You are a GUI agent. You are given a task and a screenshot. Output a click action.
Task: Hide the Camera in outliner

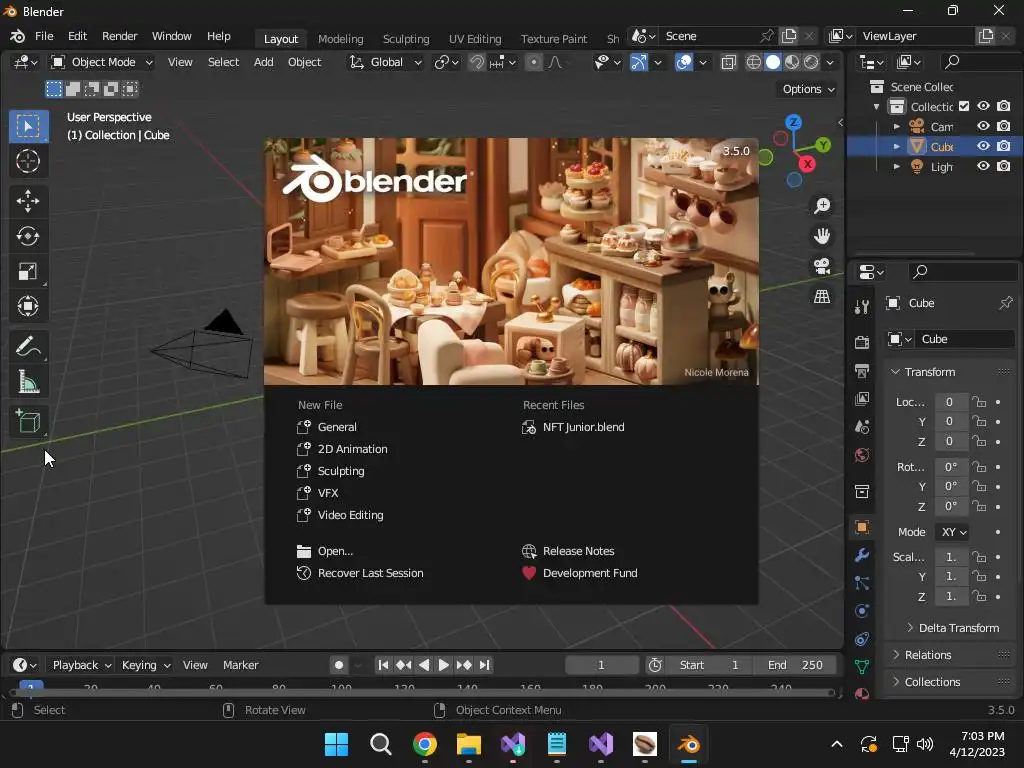click(984, 126)
